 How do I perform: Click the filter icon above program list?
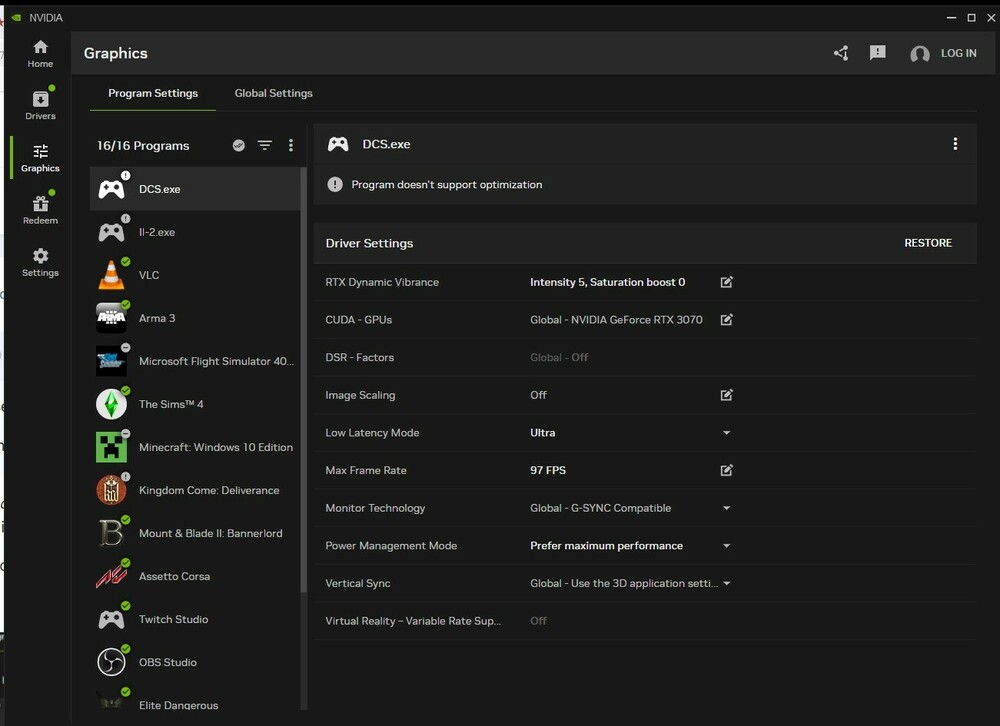265,146
